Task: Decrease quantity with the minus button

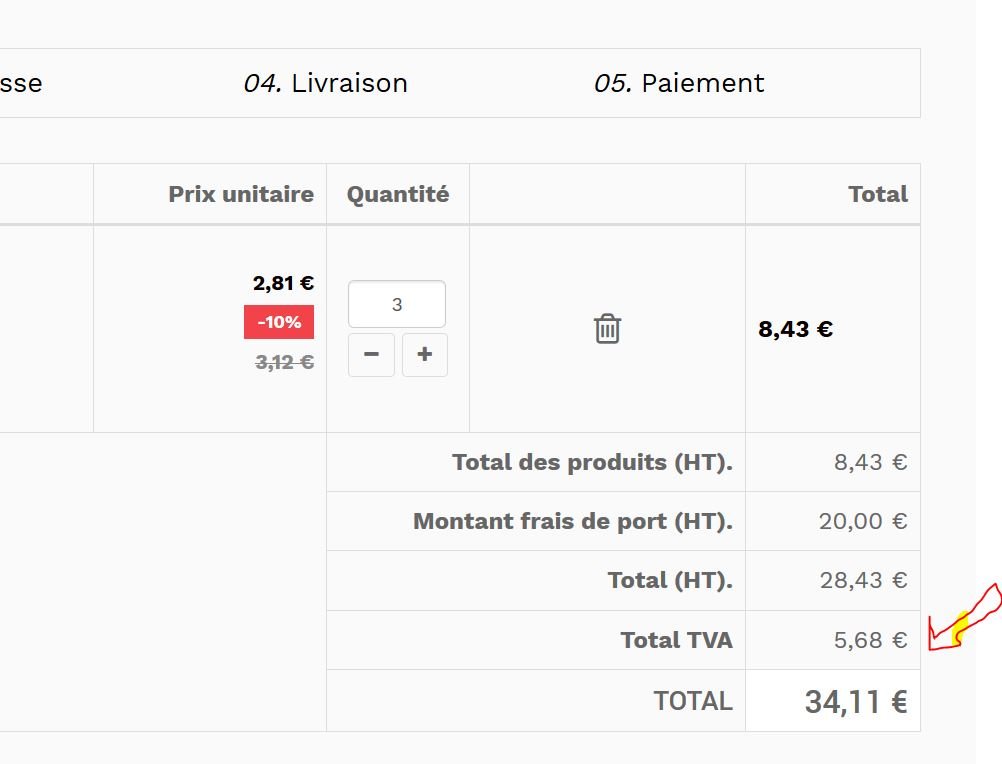Action: (371, 355)
